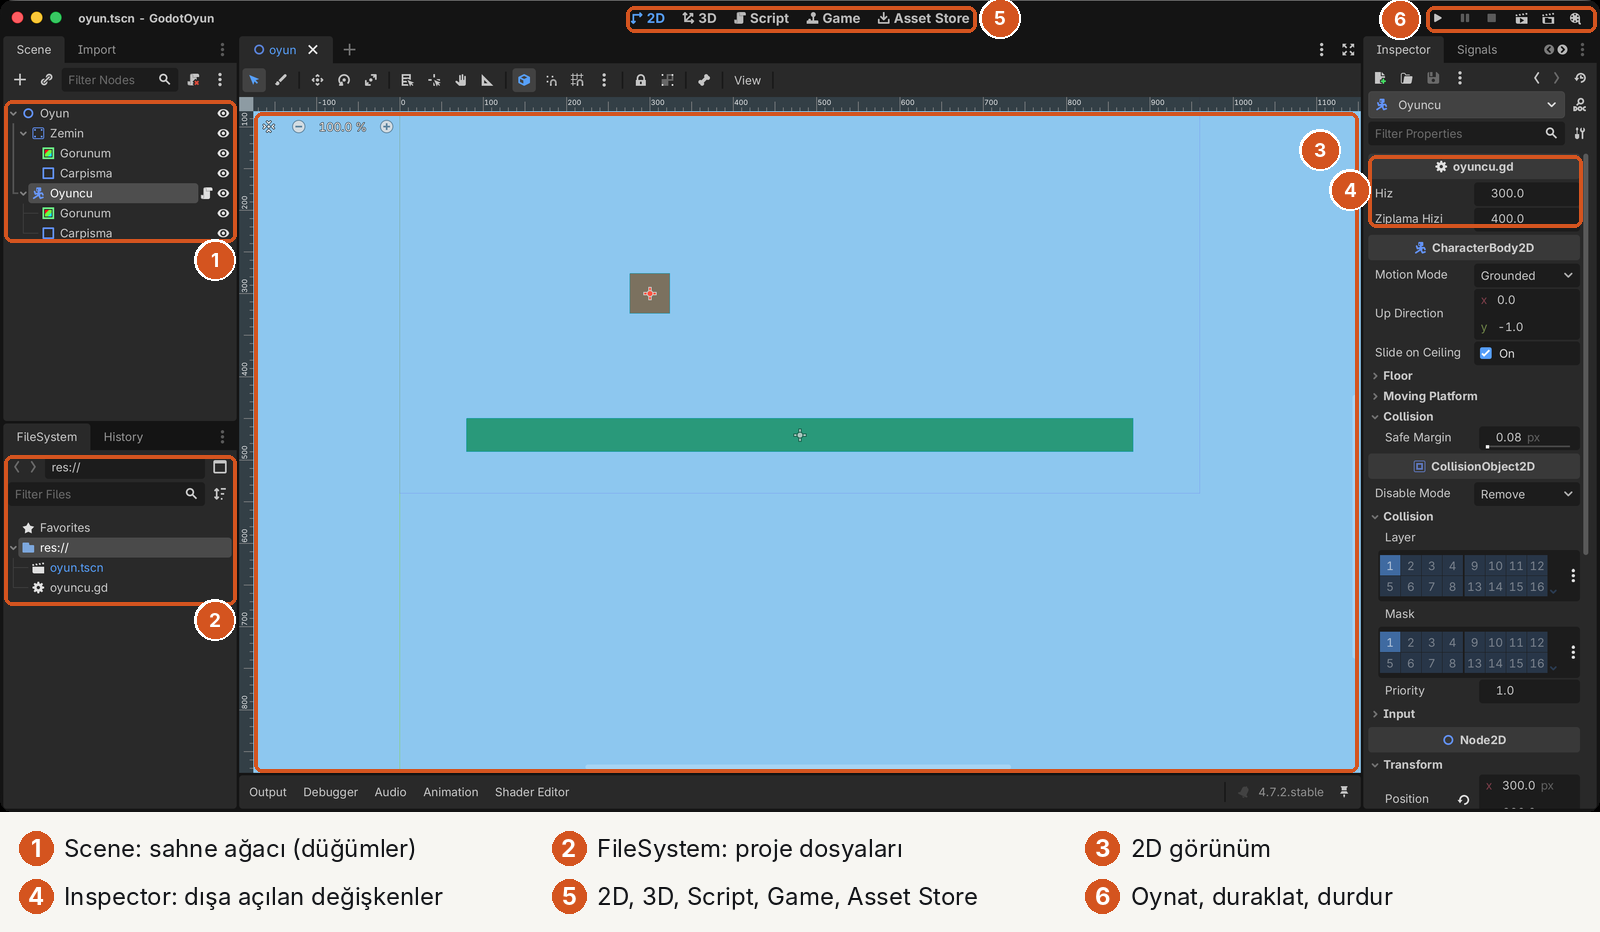Open the Signals tab
The height and width of the screenshot is (932, 1600).
tap(1477, 50)
